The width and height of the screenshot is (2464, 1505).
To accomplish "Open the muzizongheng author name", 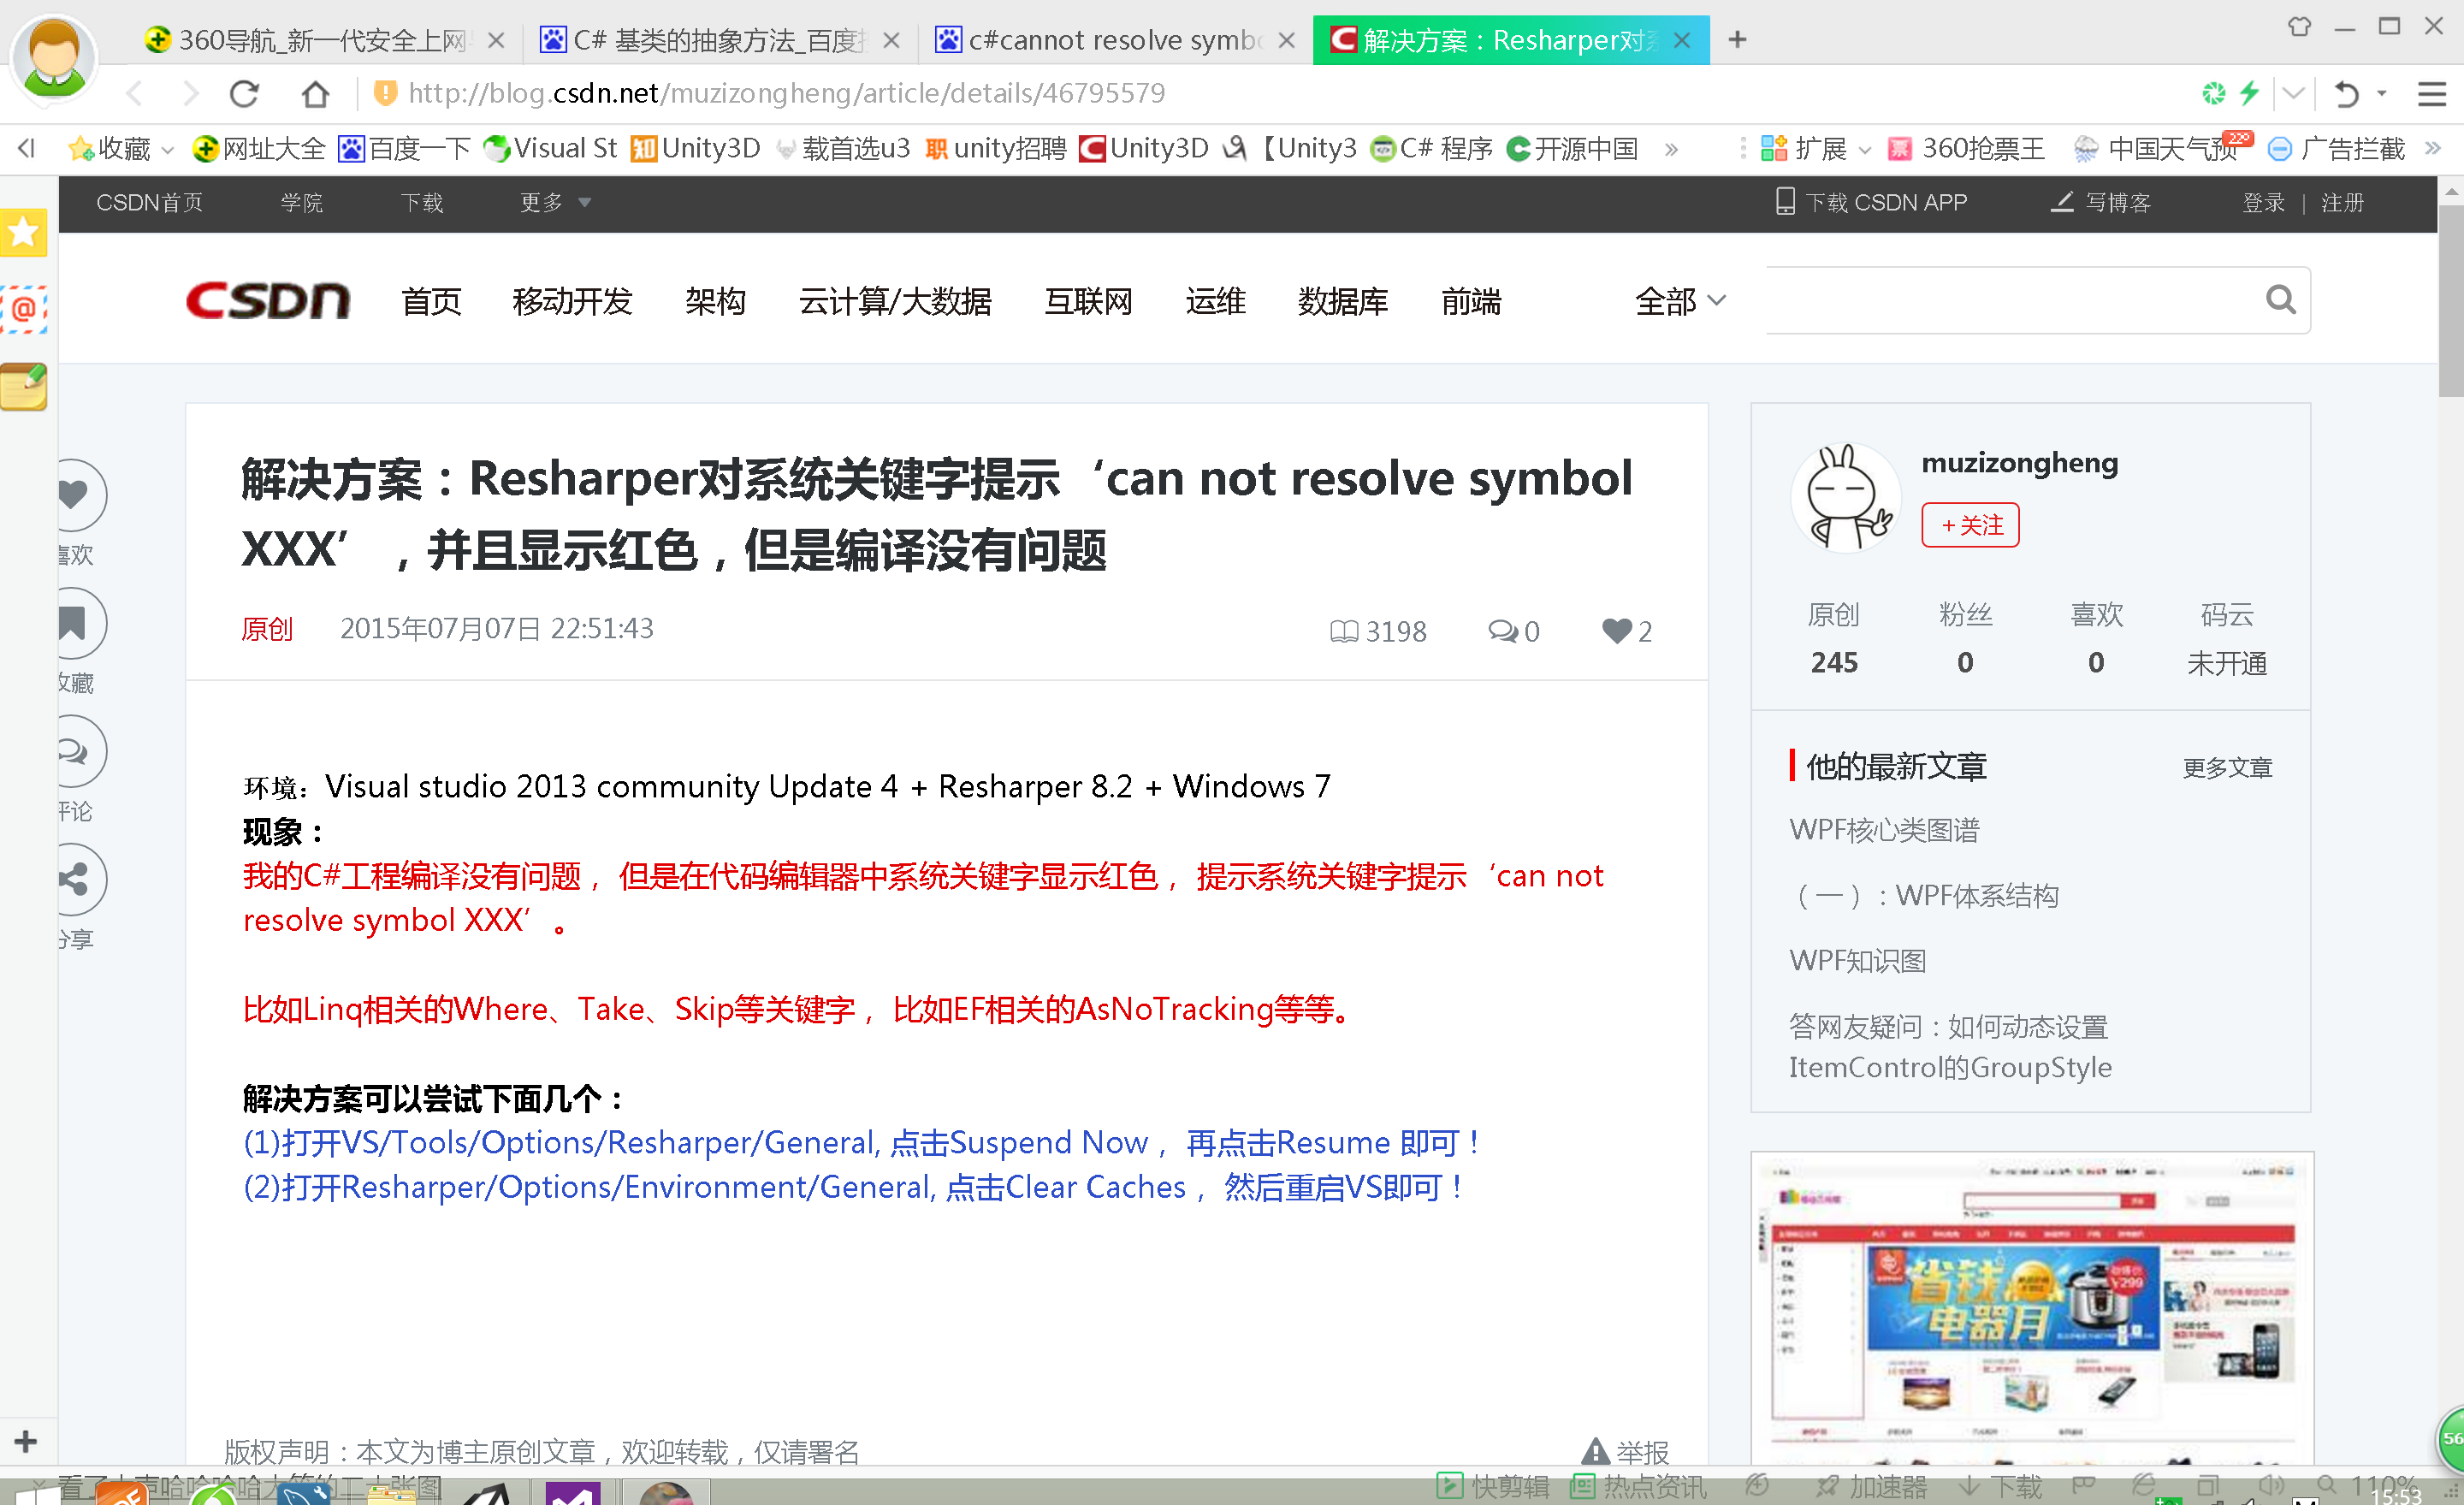I will point(2019,463).
